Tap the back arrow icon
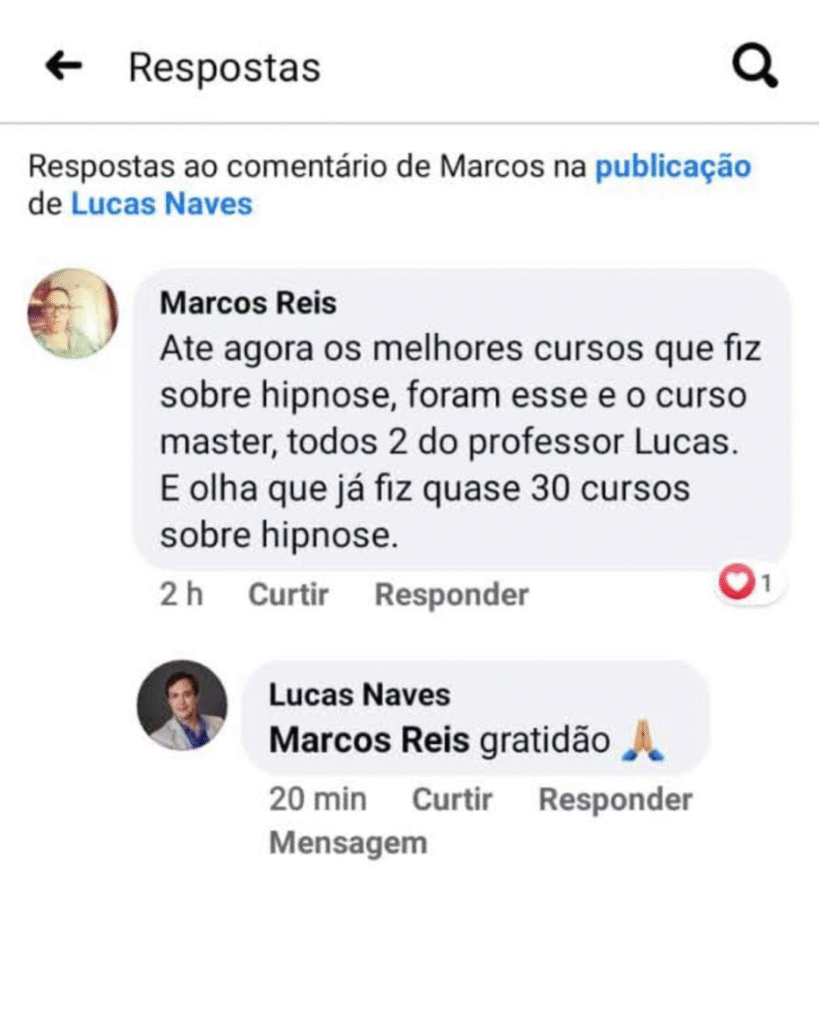This screenshot has width=819, height=1024. [64, 67]
